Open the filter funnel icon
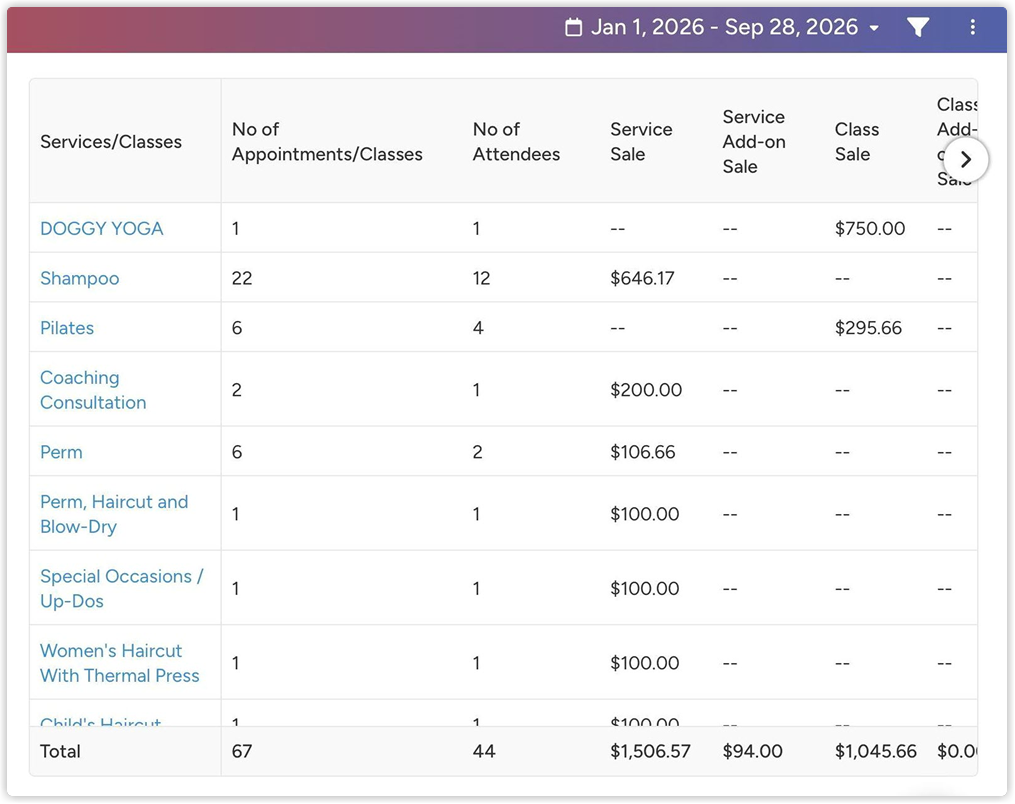Image resolution: width=1015 pixels, height=804 pixels. pos(917,27)
